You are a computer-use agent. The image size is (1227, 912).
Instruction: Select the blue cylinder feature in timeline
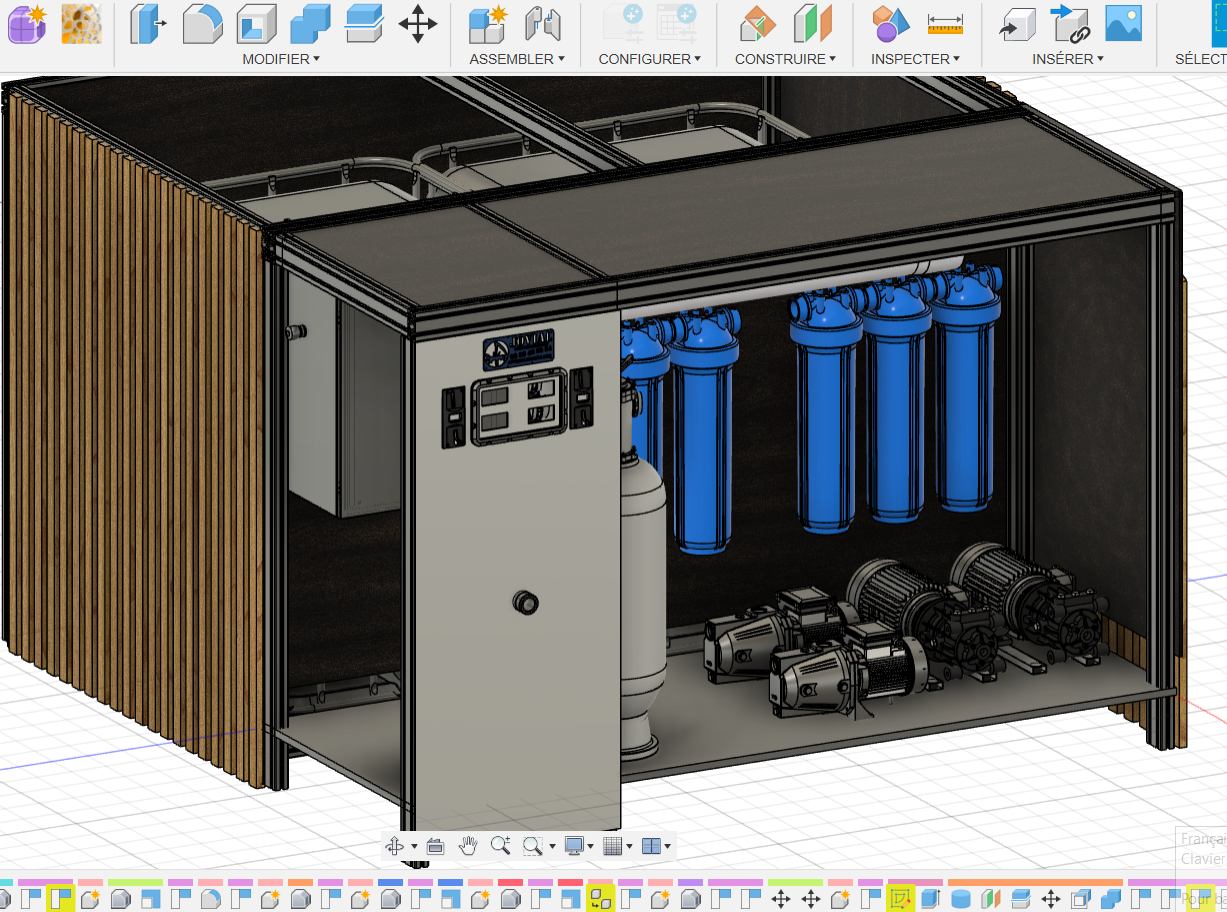click(961, 899)
